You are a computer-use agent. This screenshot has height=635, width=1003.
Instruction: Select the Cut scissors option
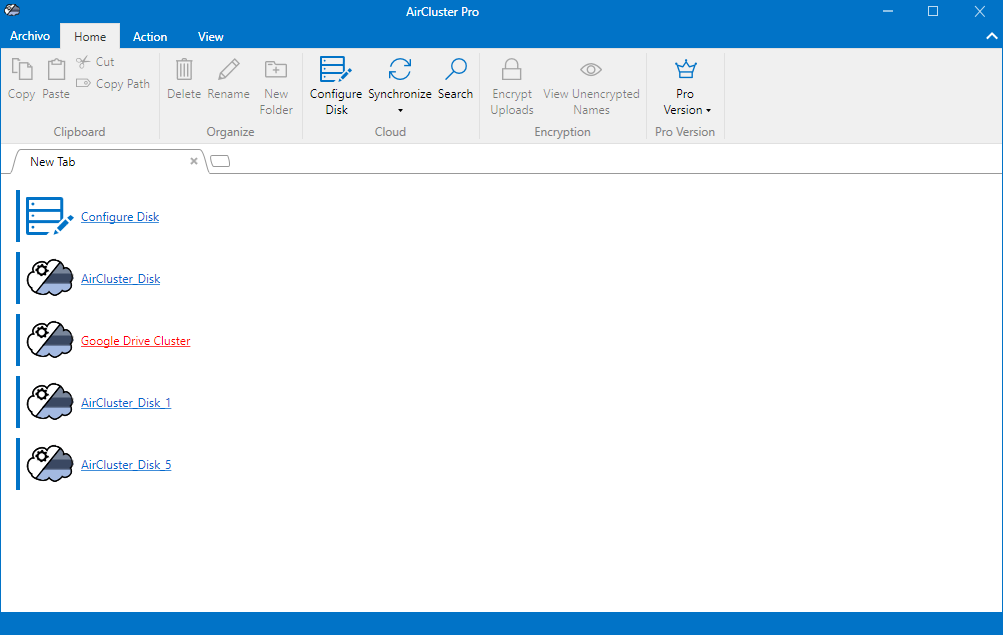click(95, 62)
